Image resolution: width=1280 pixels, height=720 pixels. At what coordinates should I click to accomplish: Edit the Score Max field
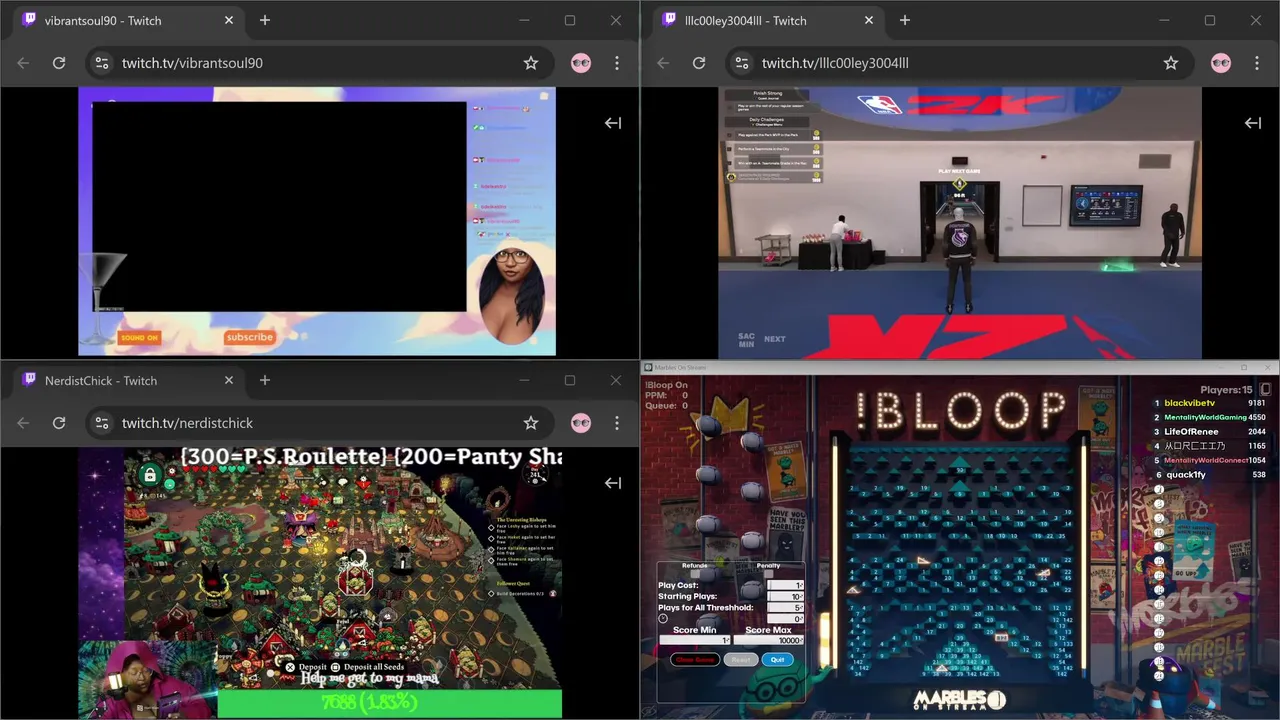[768, 640]
